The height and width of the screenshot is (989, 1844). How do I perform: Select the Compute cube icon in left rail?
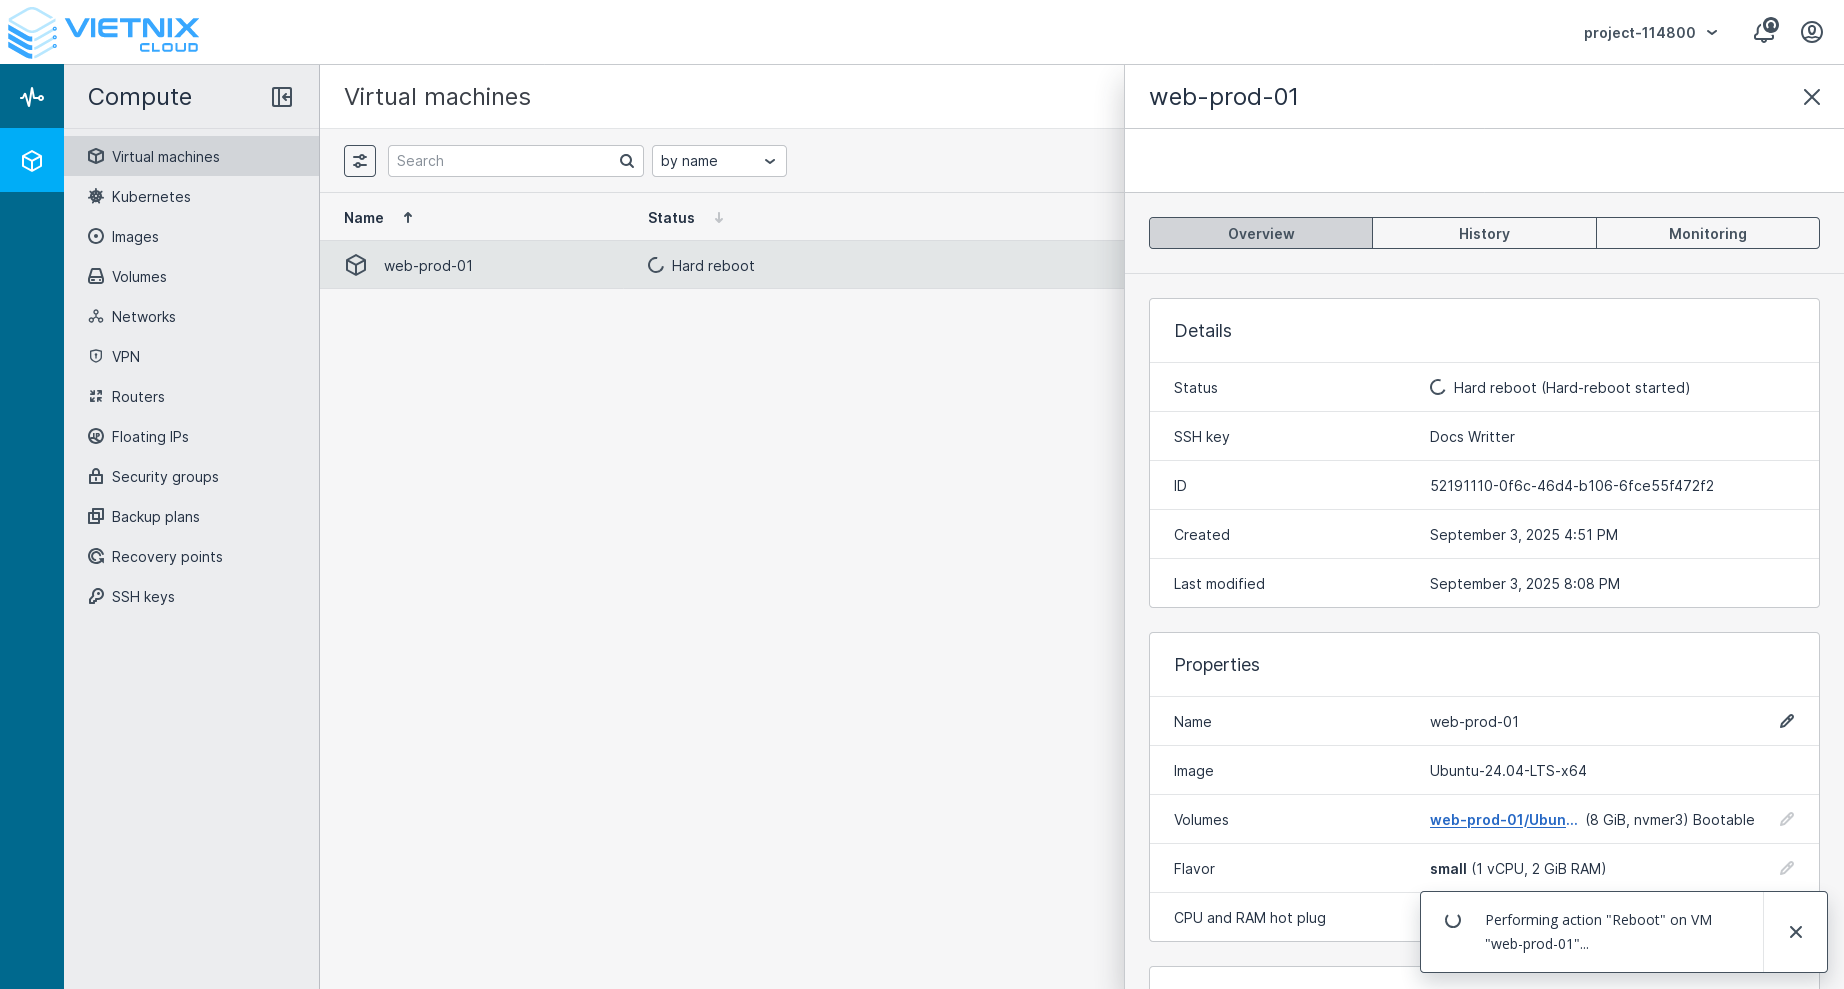[x=32, y=161]
